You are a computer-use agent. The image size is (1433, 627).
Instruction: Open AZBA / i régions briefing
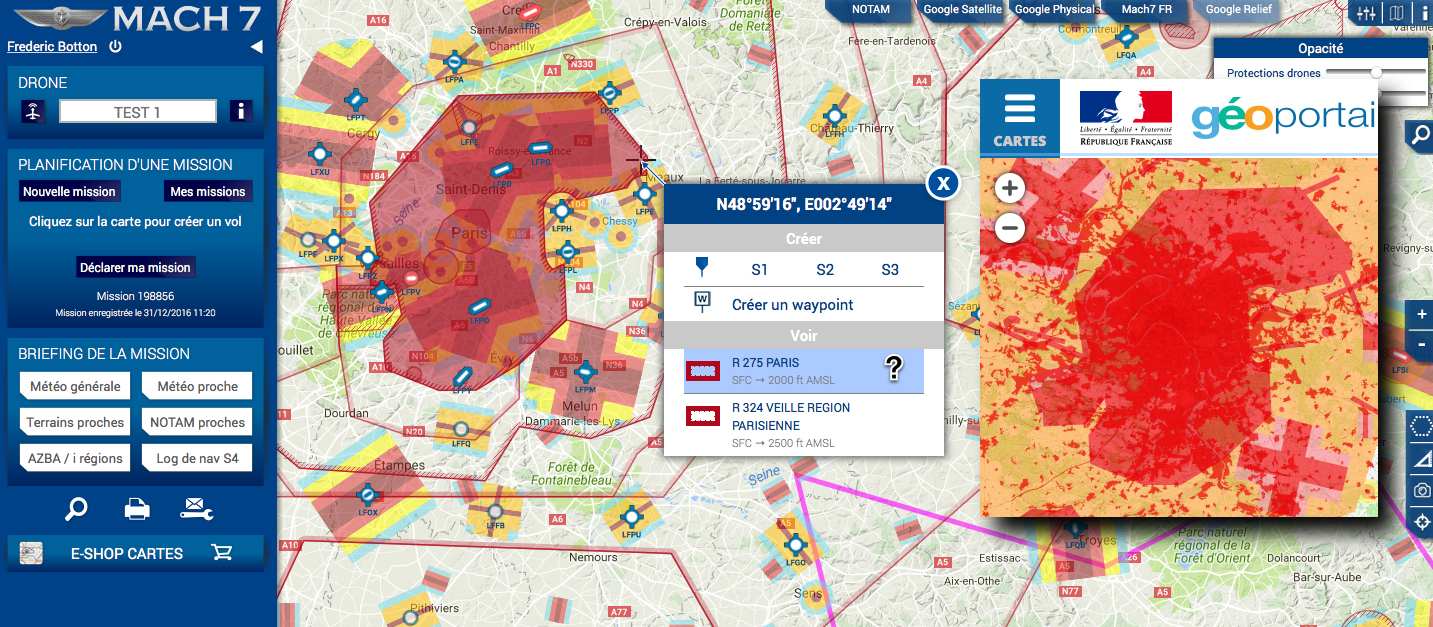75,458
